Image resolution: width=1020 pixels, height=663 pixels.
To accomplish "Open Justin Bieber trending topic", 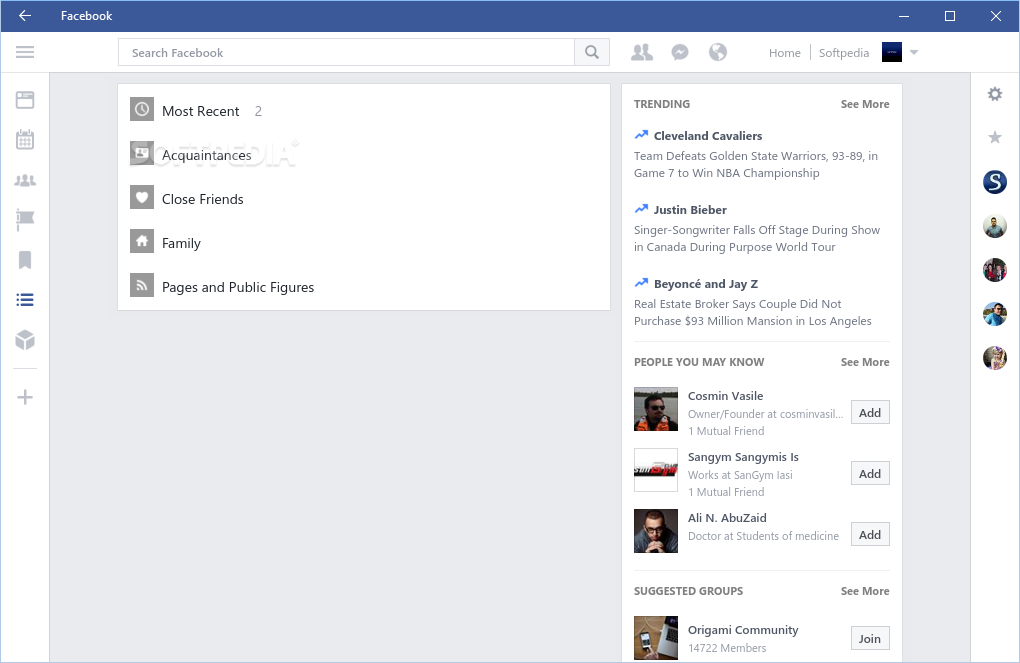I will (690, 210).
